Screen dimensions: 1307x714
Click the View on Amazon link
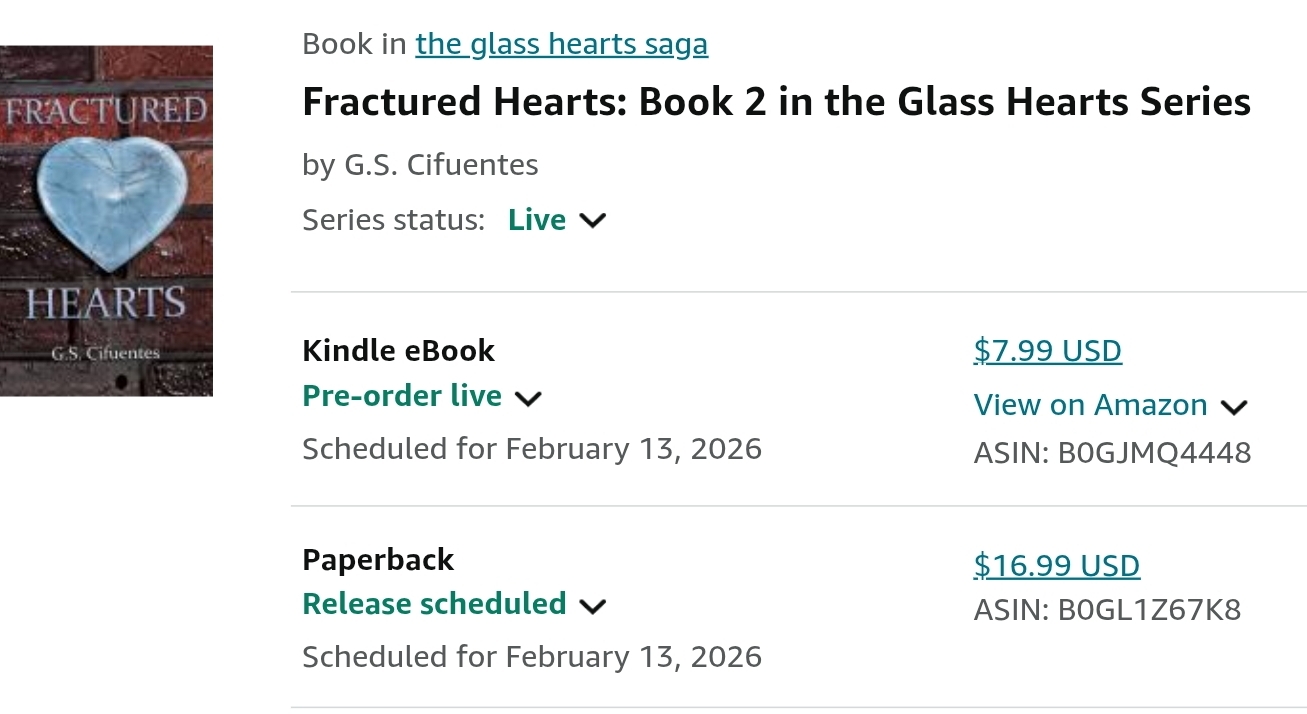[1090, 405]
